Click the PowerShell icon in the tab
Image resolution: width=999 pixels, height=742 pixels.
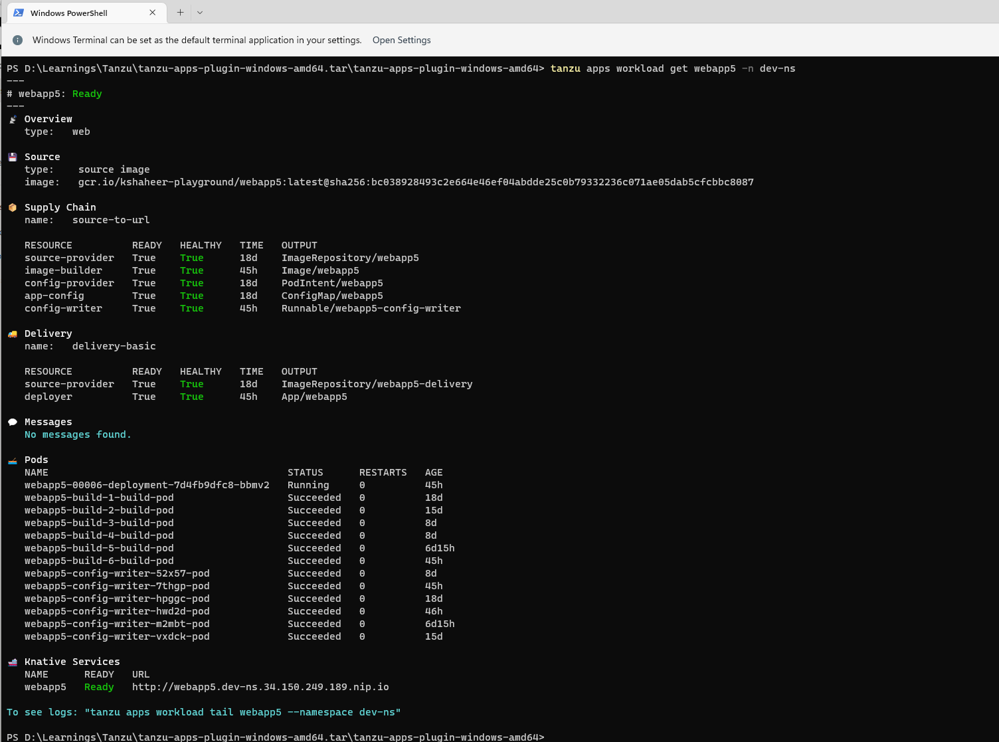click(x=18, y=13)
